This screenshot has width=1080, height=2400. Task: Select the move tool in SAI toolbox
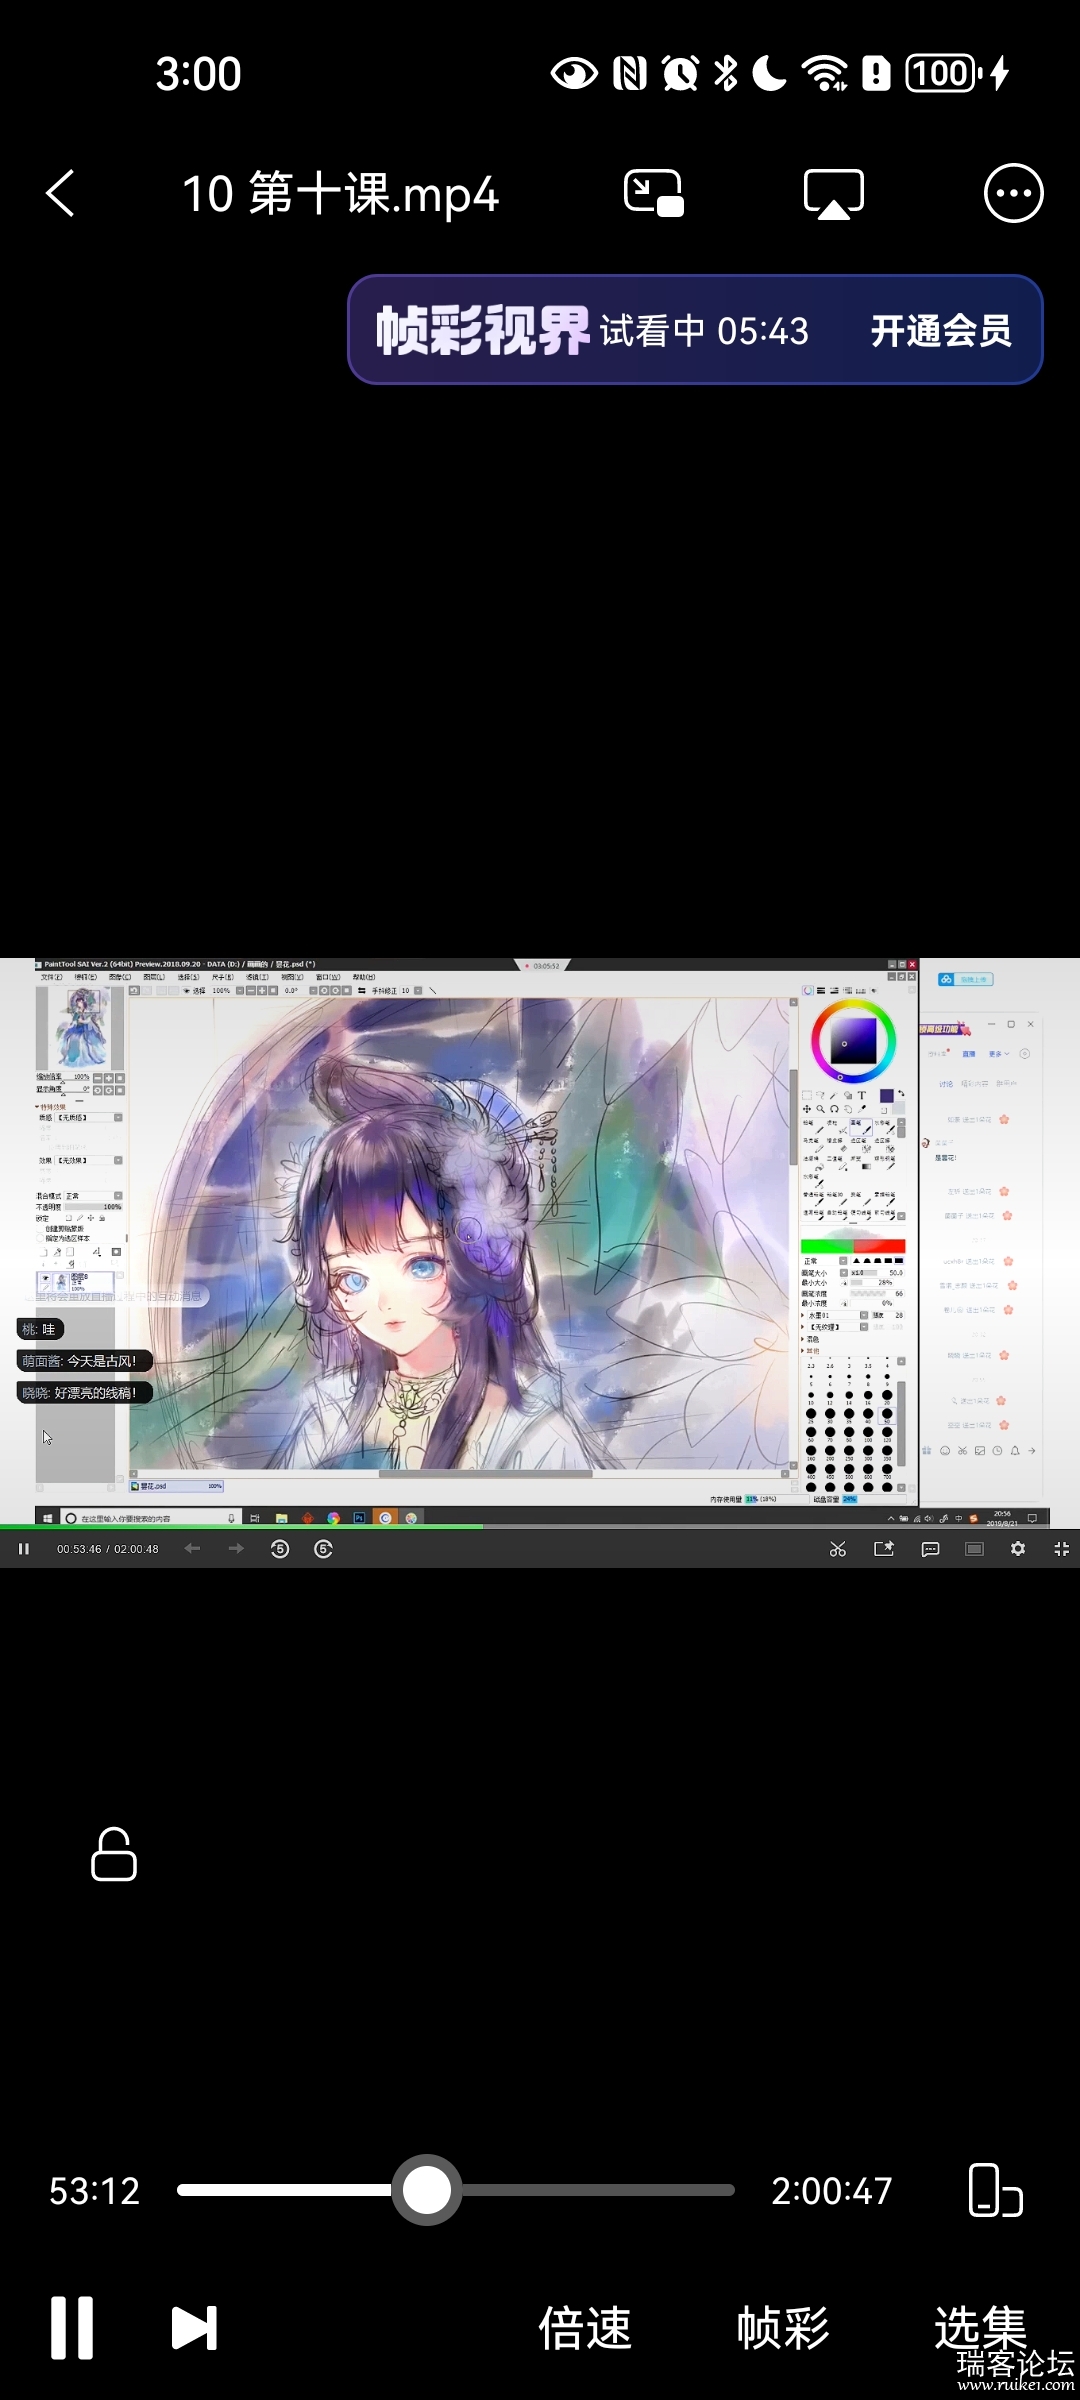807,1109
